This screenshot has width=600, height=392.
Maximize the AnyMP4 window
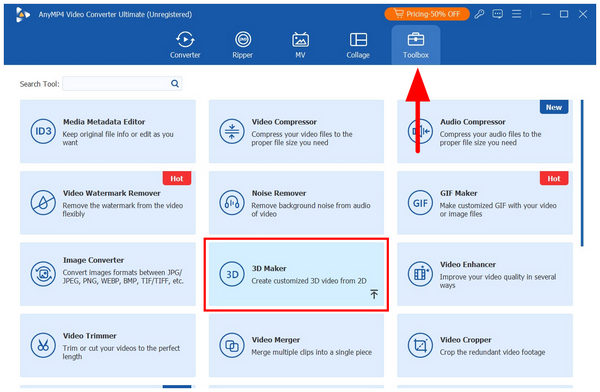[564, 14]
